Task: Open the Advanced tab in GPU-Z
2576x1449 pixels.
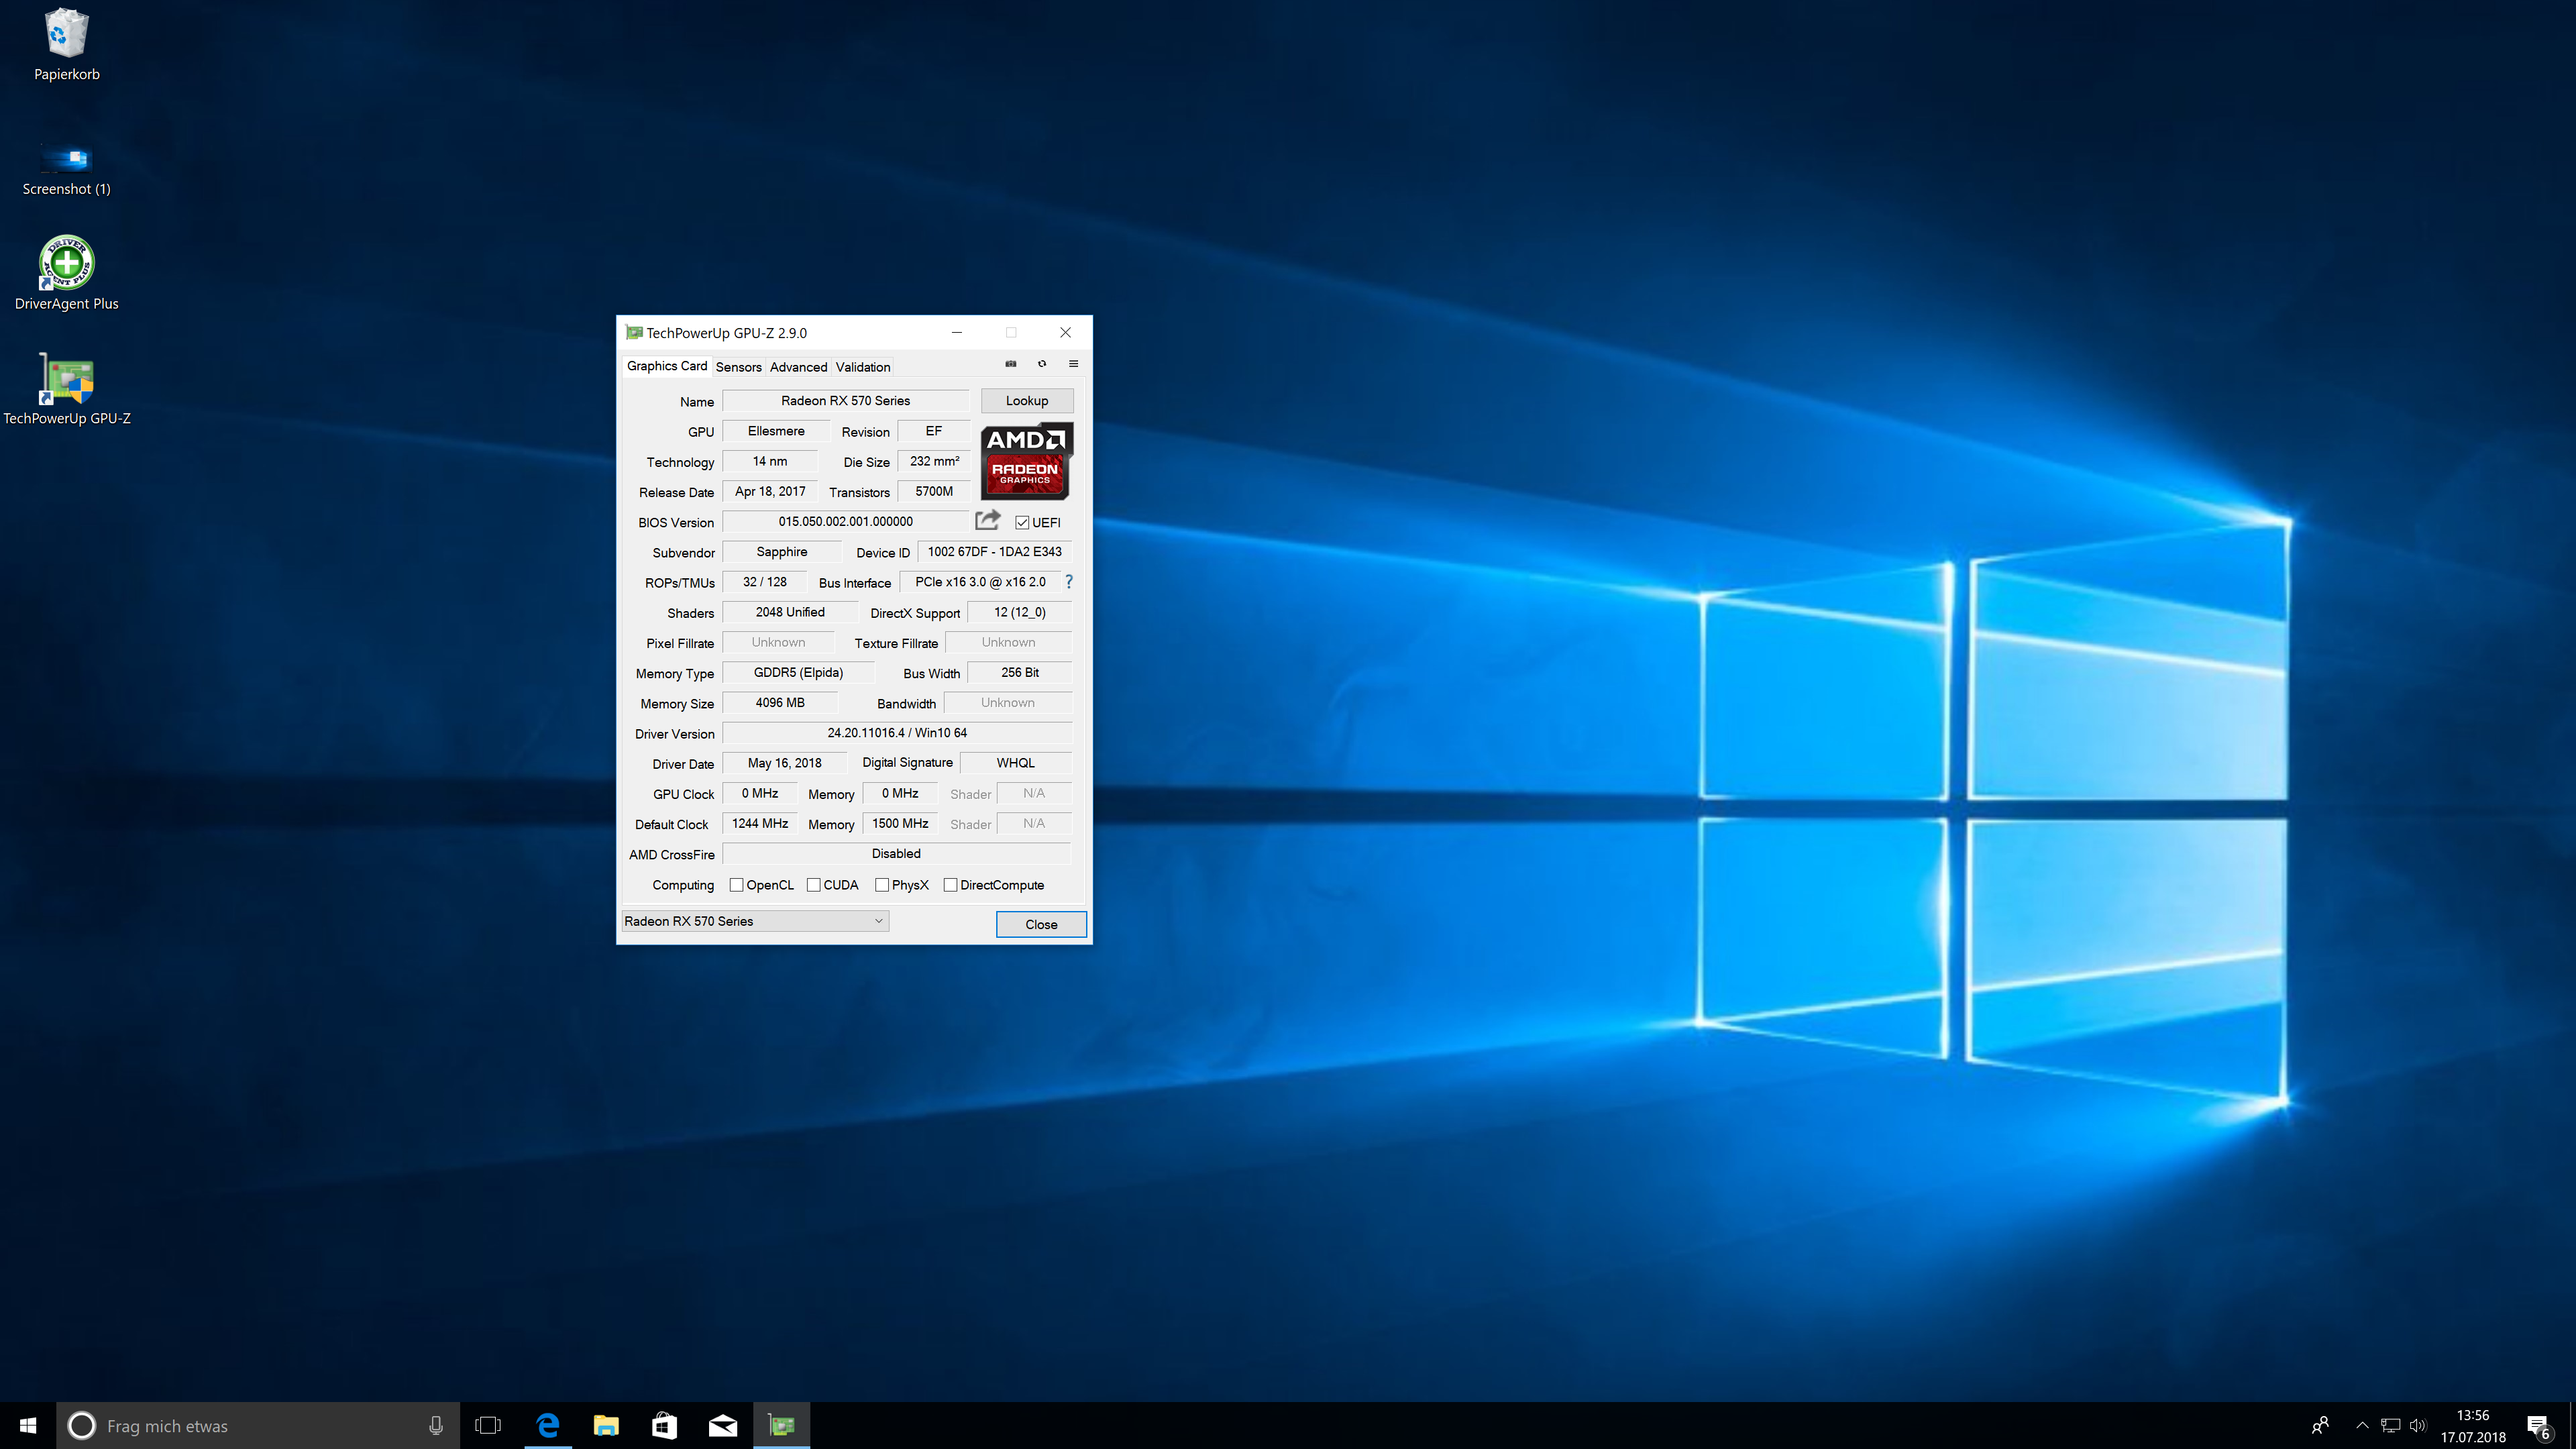Action: coord(798,367)
